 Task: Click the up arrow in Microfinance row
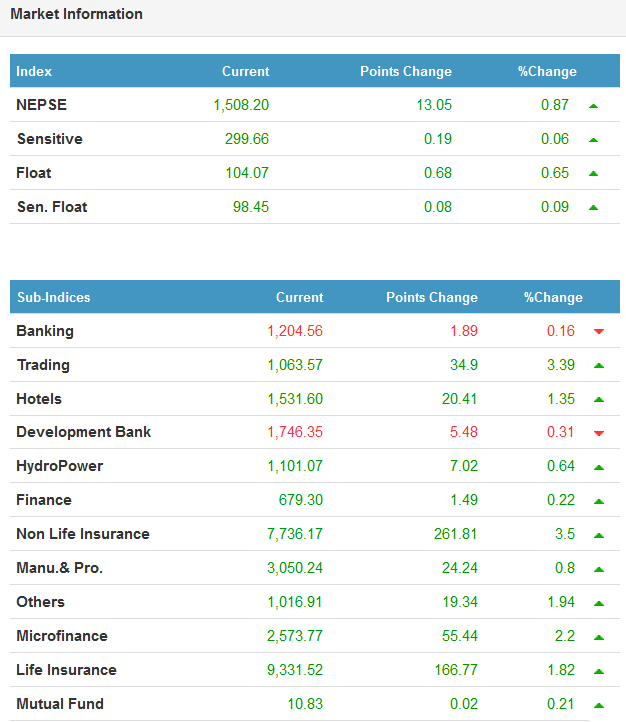click(x=599, y=637)
